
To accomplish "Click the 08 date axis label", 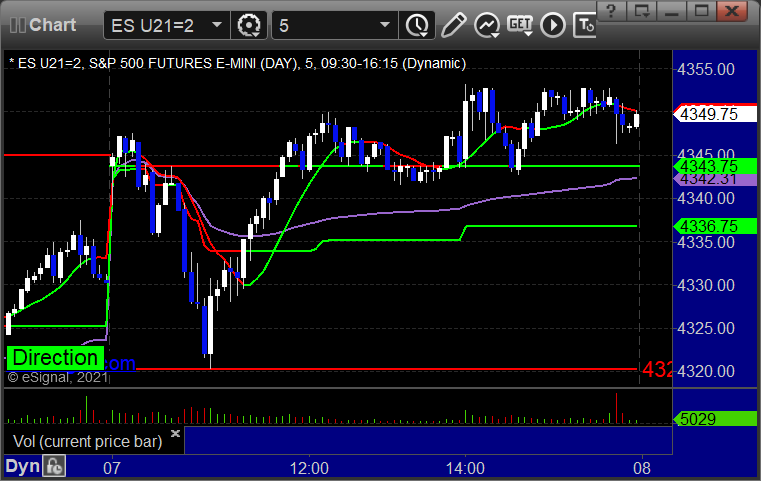I will (642, 469).
